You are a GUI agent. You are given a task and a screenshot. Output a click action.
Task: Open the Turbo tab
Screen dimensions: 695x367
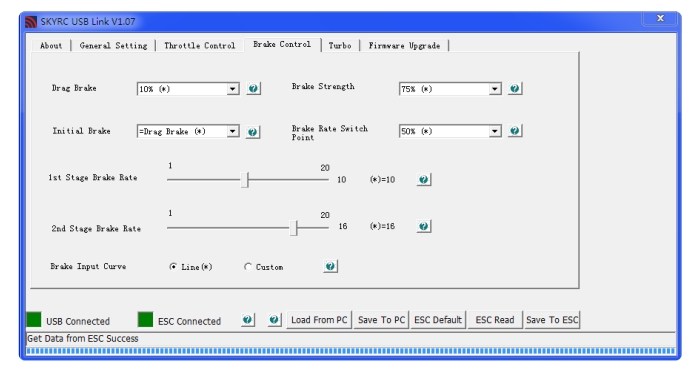tap(340, 46)
